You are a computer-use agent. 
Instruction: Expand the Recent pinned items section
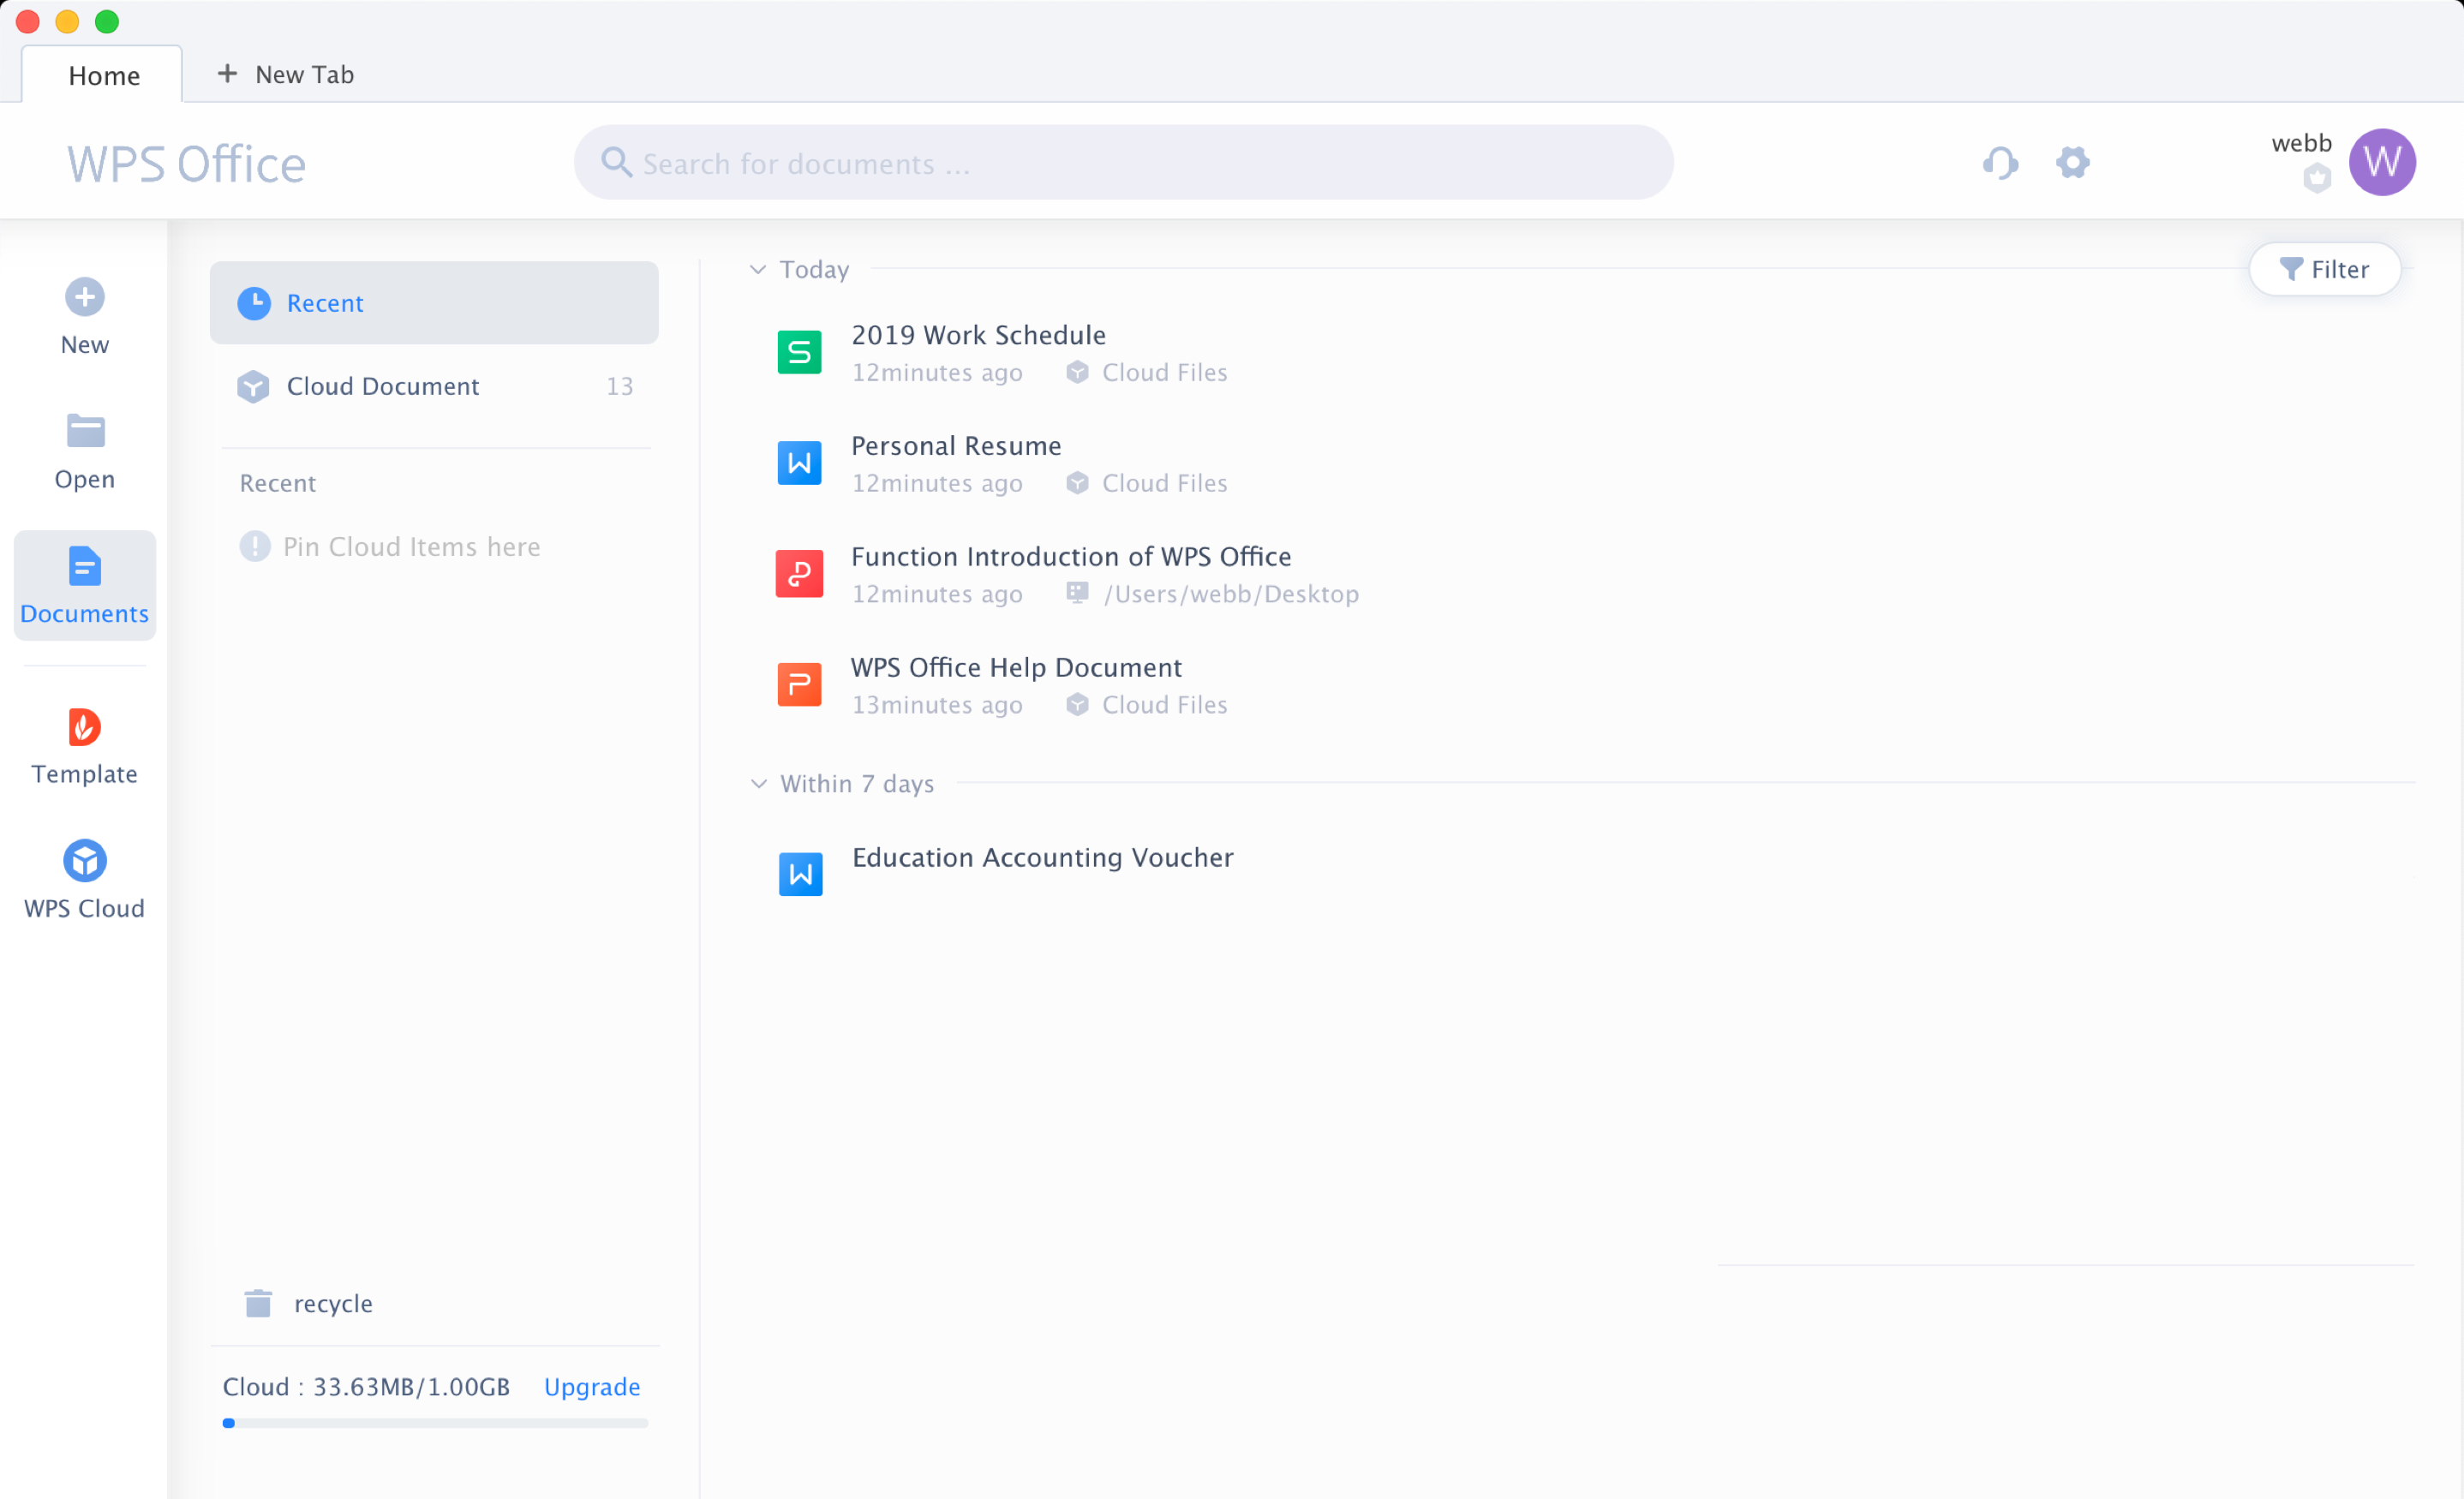(x=280, y=482)
